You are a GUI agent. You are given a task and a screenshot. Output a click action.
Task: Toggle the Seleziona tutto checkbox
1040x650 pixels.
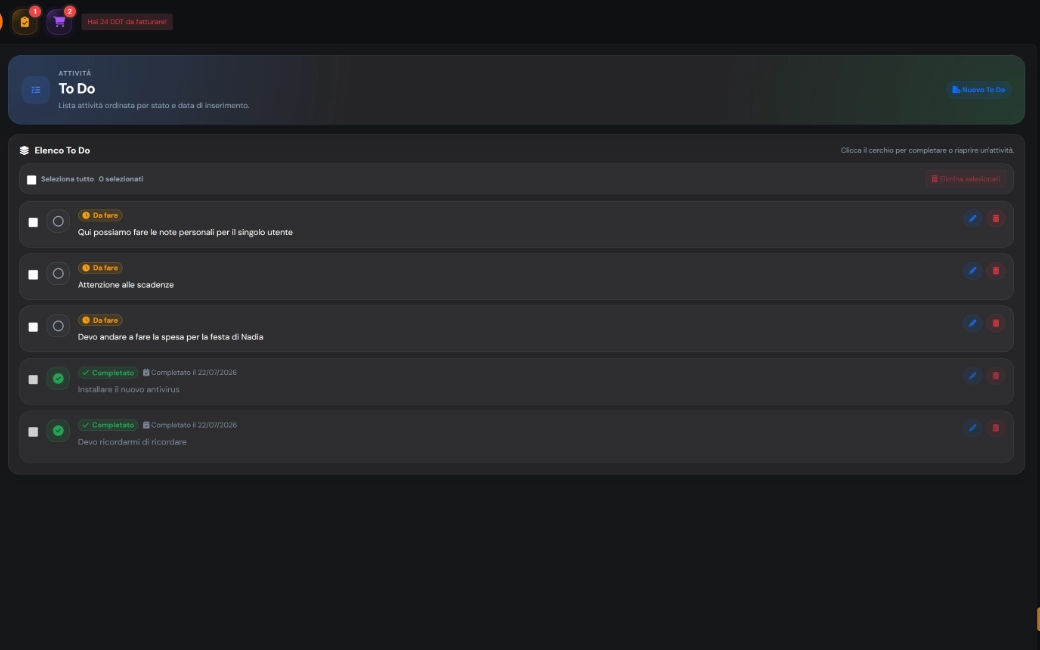point(31,180)
